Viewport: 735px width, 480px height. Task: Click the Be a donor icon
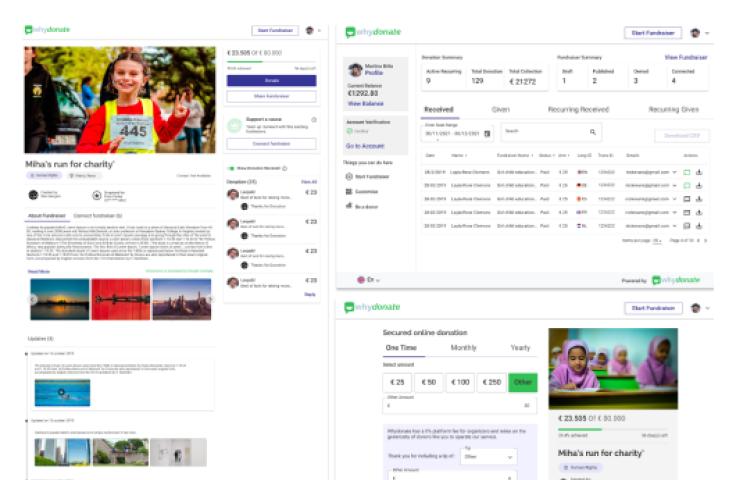coord(348,205)
